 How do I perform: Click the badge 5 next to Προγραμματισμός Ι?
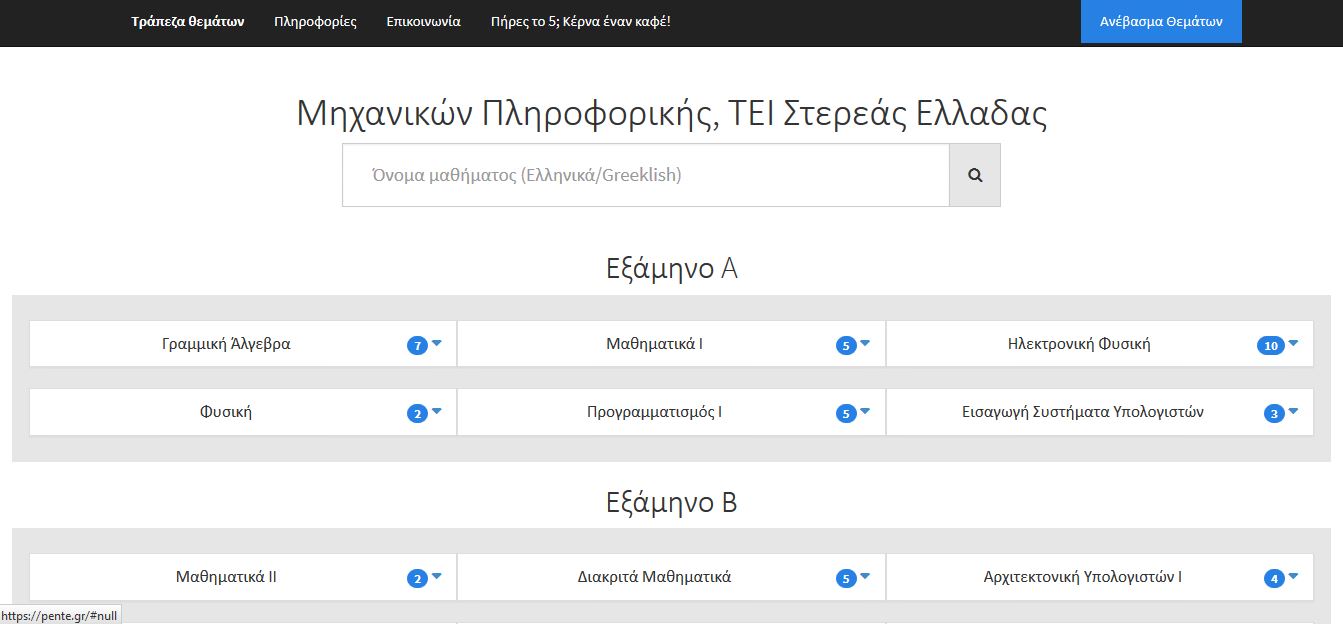(x=846, y=414)
